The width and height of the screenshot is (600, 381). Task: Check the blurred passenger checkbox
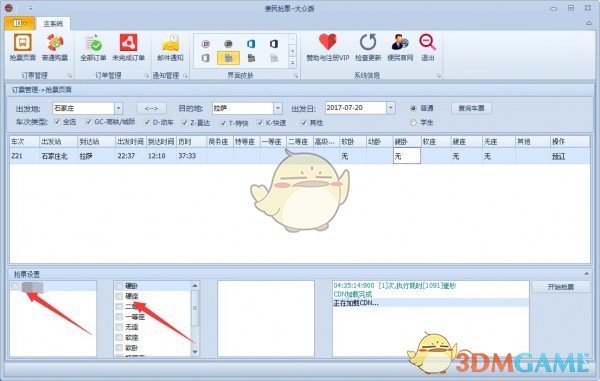(x=15, y=286)
